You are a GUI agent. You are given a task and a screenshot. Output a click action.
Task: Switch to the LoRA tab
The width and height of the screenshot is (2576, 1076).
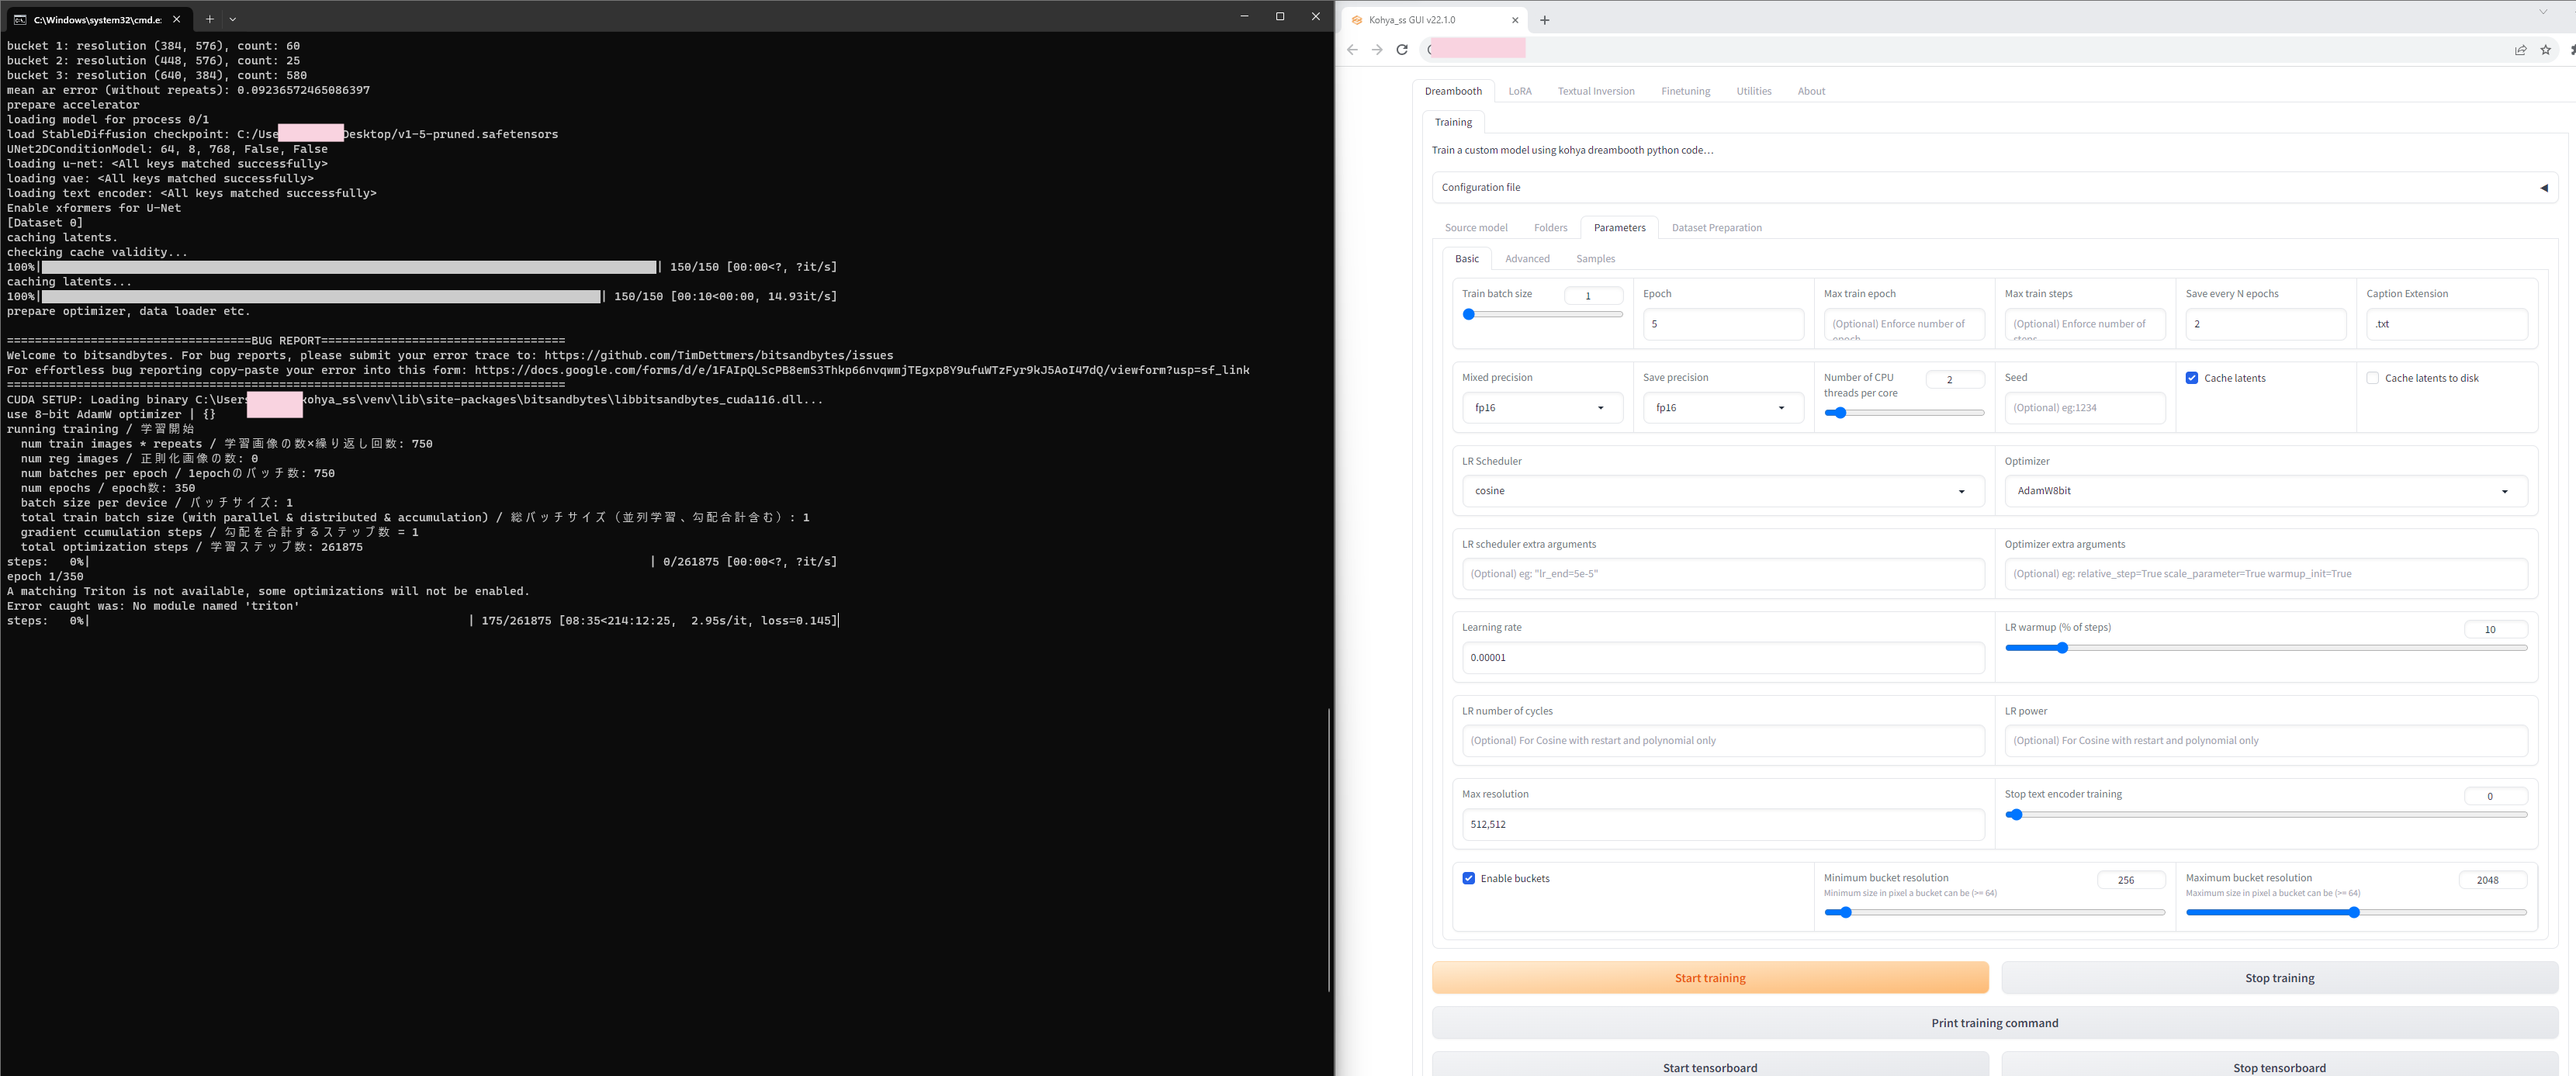click(1520, 91)
